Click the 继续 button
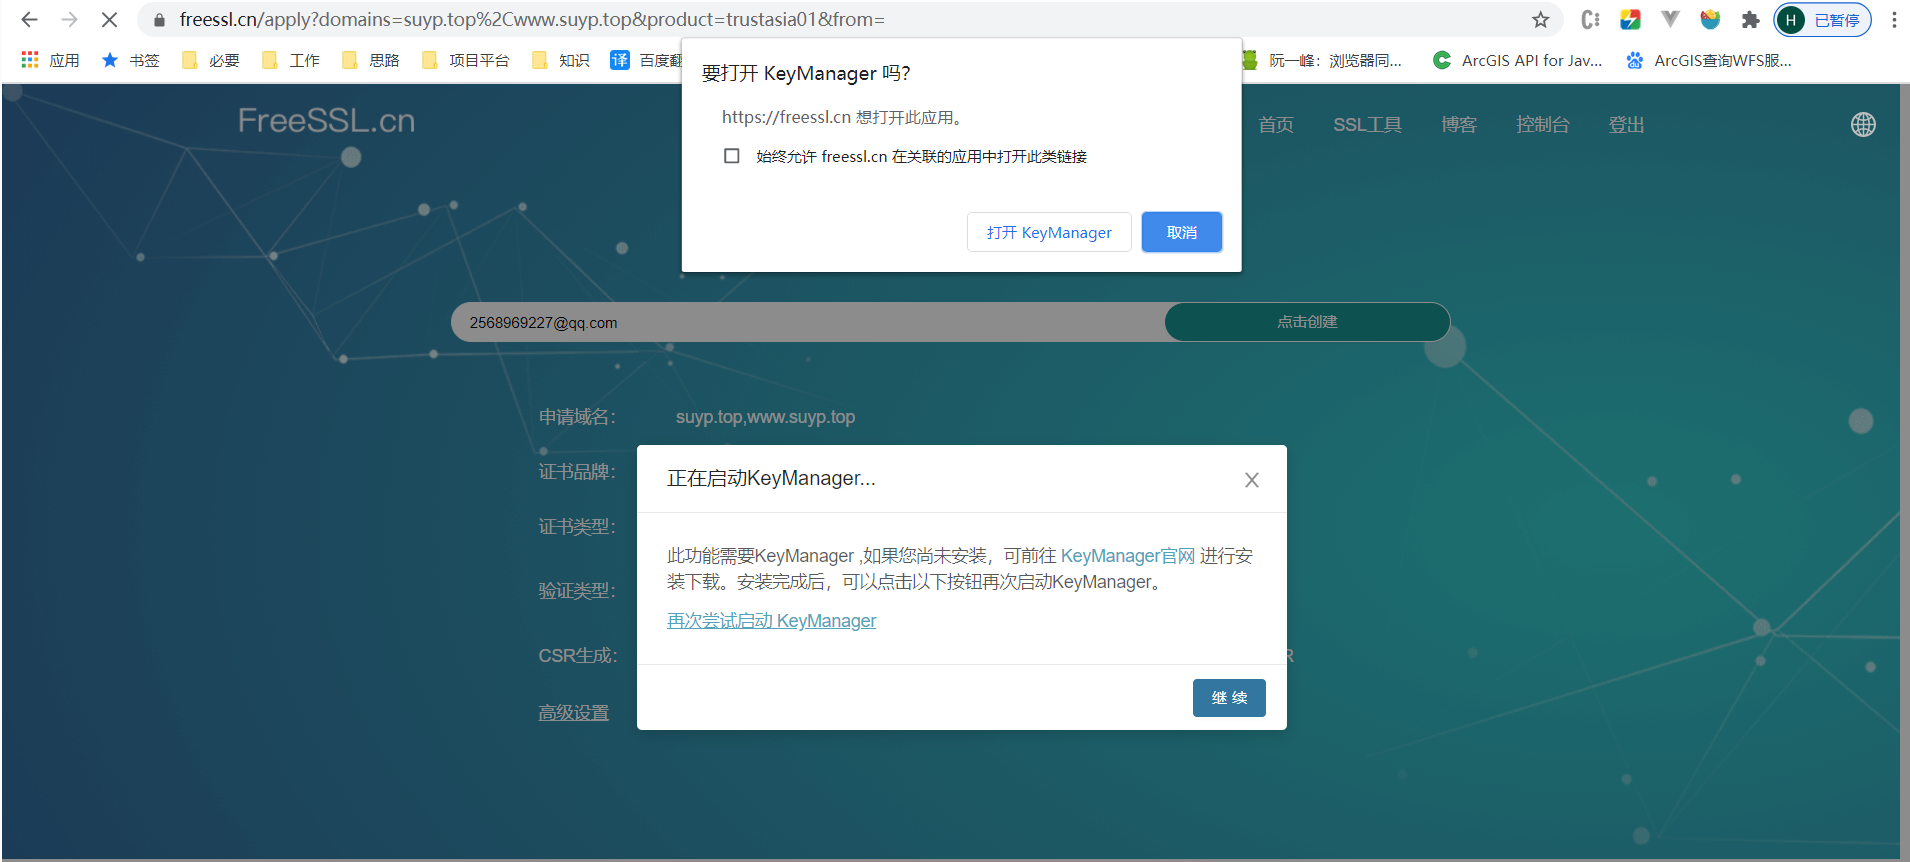The width and height of the screenshot is (1910, 862). point(1229,698)
